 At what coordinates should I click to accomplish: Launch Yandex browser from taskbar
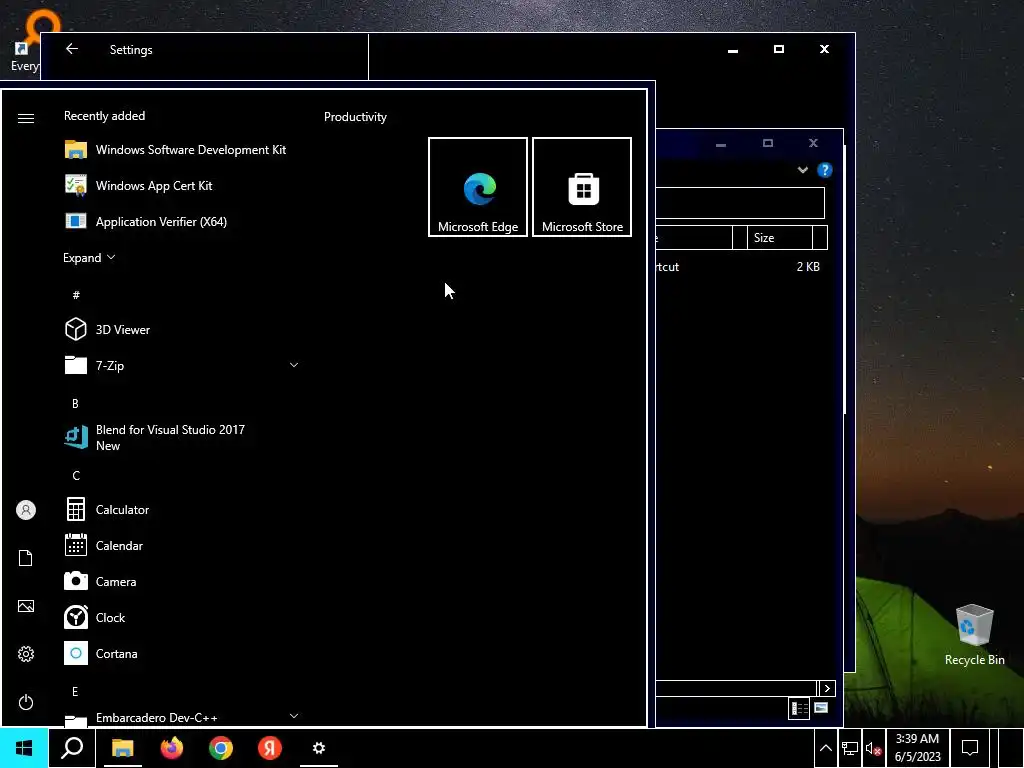[x=270, y=748]
